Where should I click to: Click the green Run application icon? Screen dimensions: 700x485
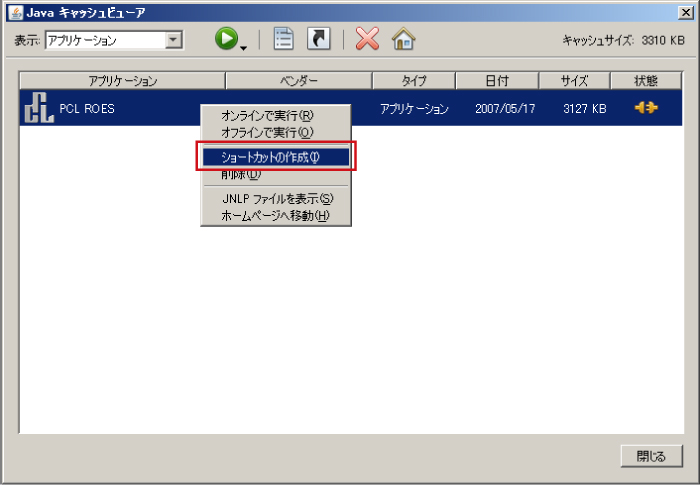226,39
